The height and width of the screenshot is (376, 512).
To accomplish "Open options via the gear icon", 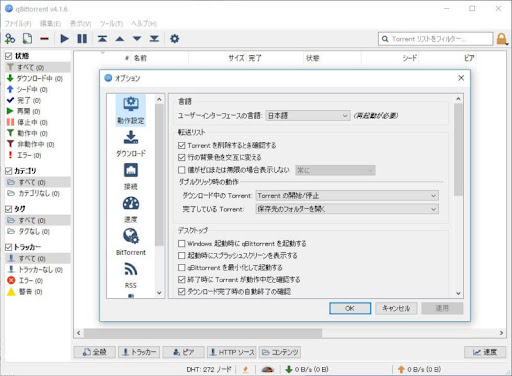I will (175, 39).
